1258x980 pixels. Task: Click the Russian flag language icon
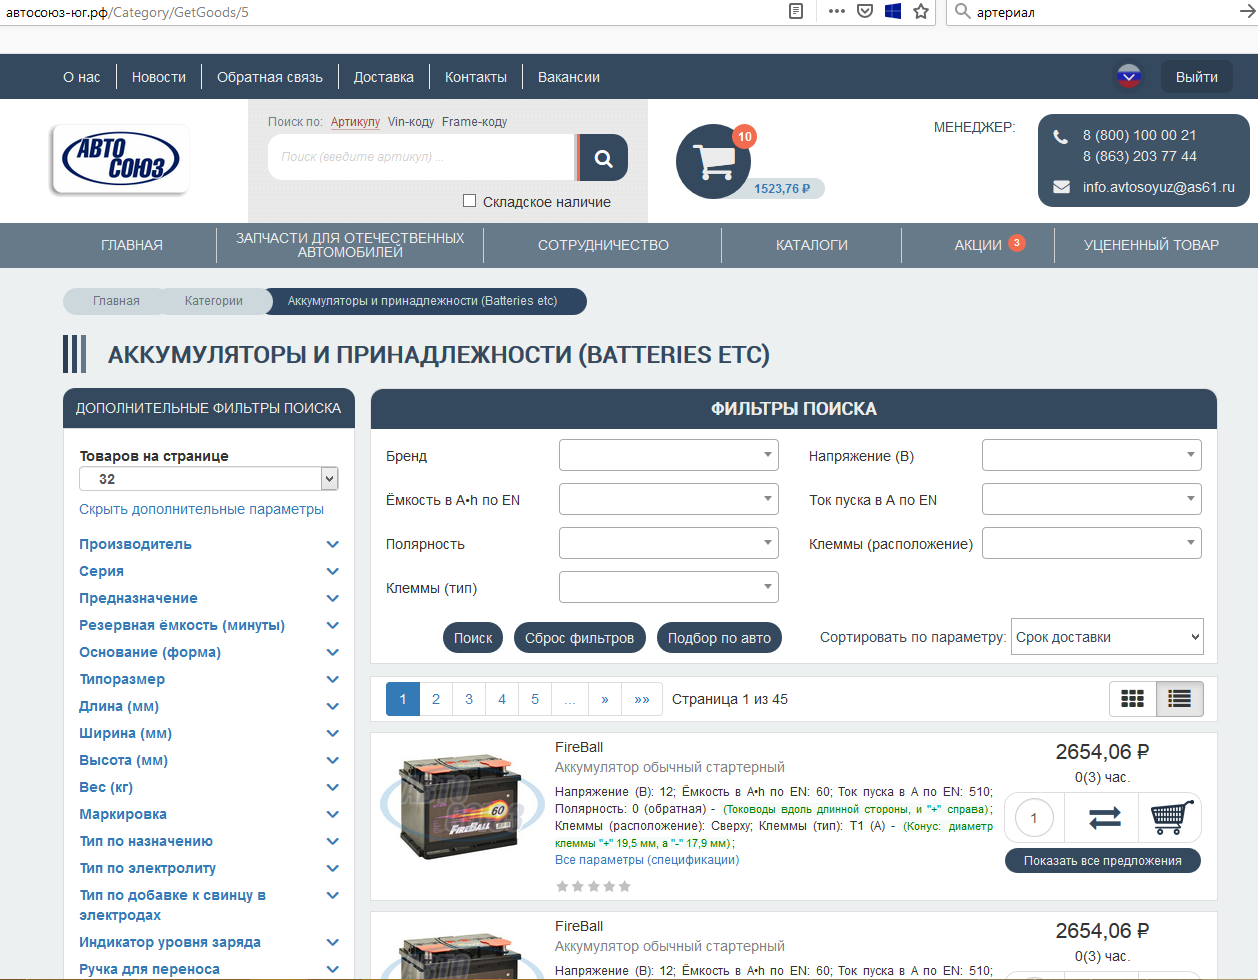click(x=1129, y=77)
